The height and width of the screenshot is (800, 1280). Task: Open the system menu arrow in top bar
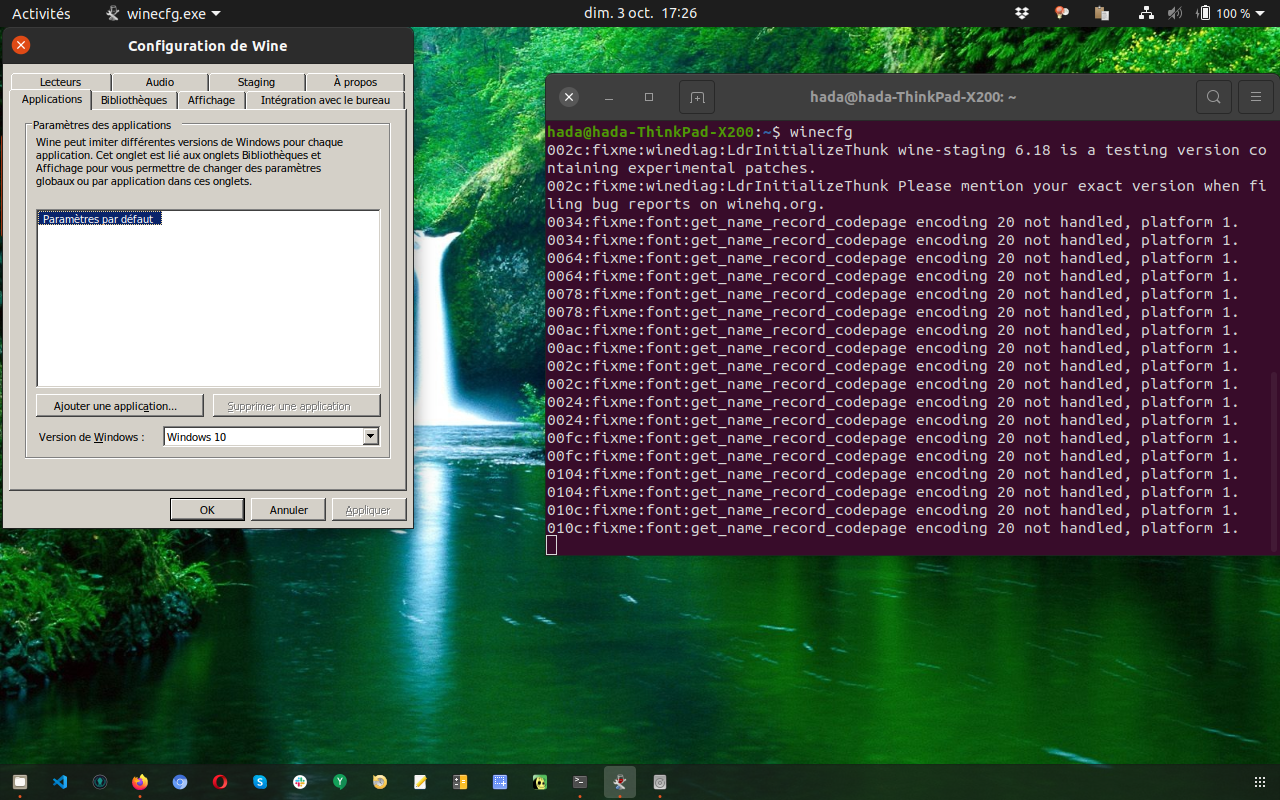tap(1262, 13)
